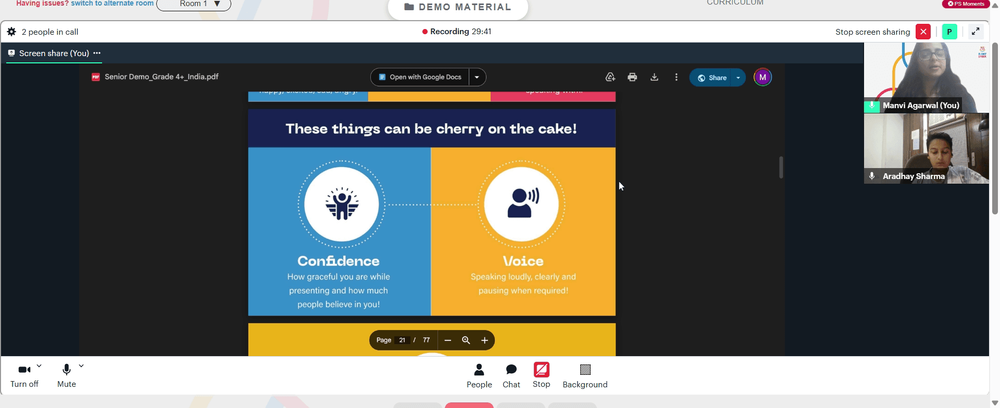Click the magnifier reset zoom icon

pos(466,340)
